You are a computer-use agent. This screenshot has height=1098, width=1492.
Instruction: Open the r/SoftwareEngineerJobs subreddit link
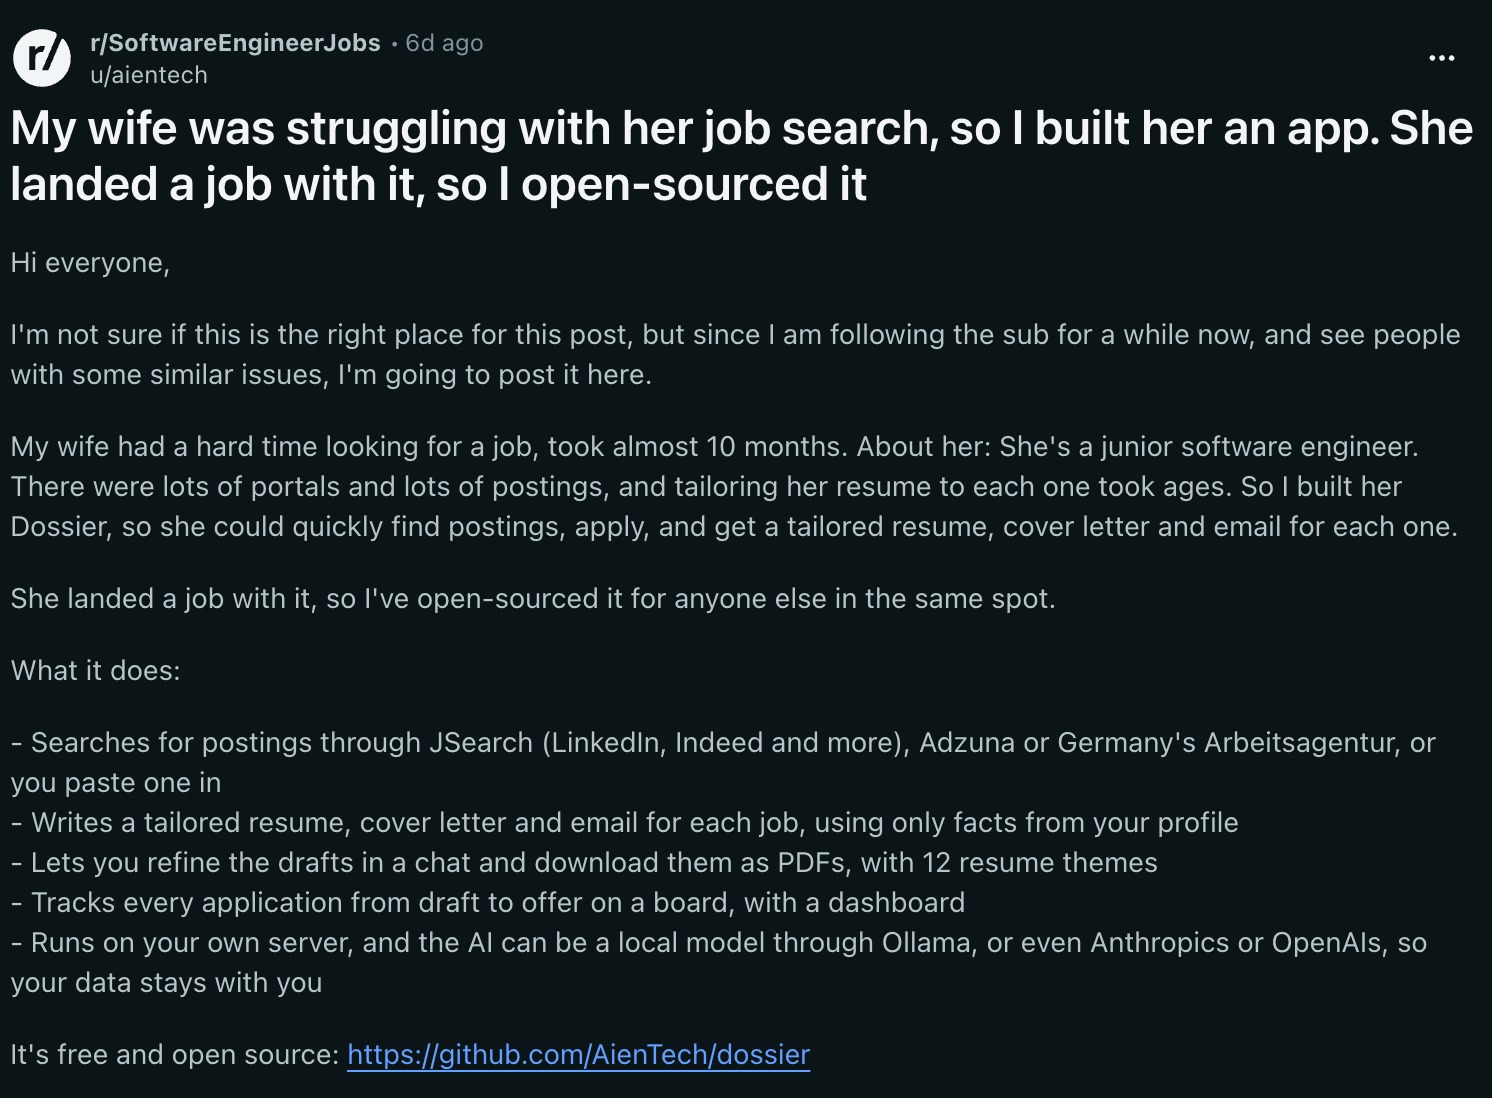pos(235,43)
